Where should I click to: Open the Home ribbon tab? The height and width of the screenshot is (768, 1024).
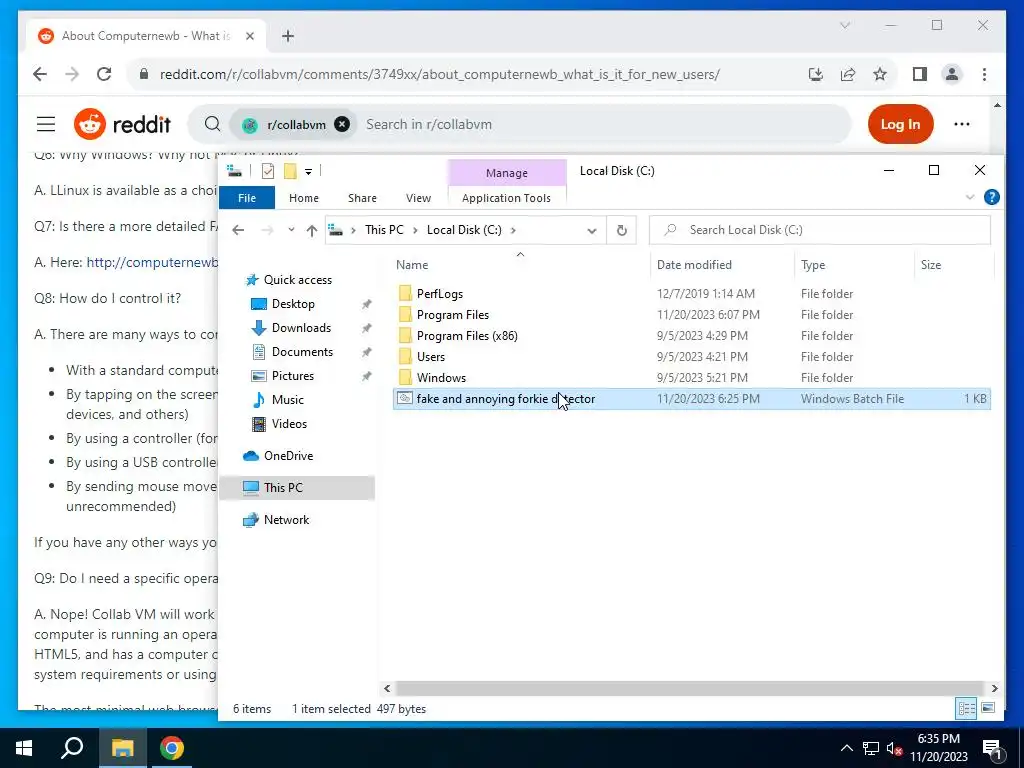(304, 198)
